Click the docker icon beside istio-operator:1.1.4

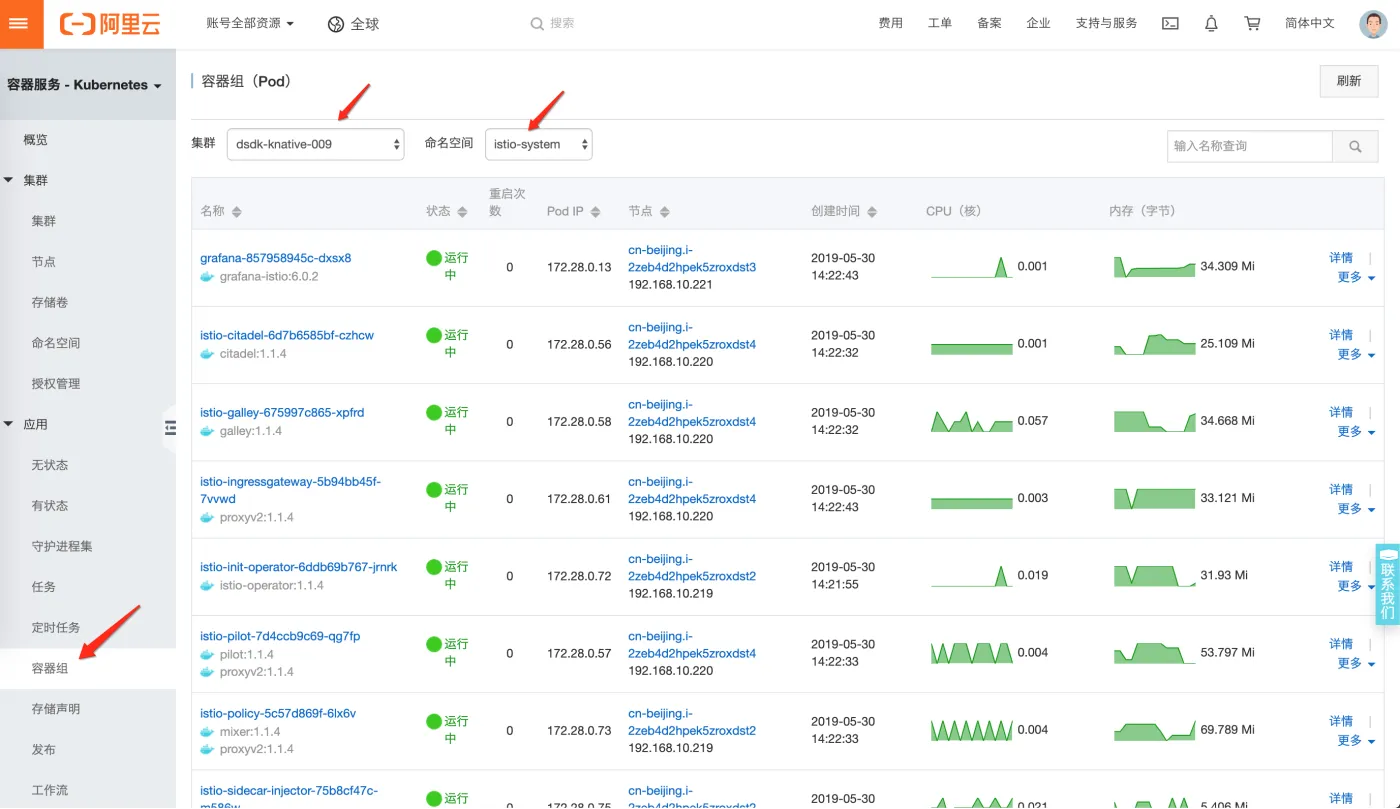click(x=207, y=585)
